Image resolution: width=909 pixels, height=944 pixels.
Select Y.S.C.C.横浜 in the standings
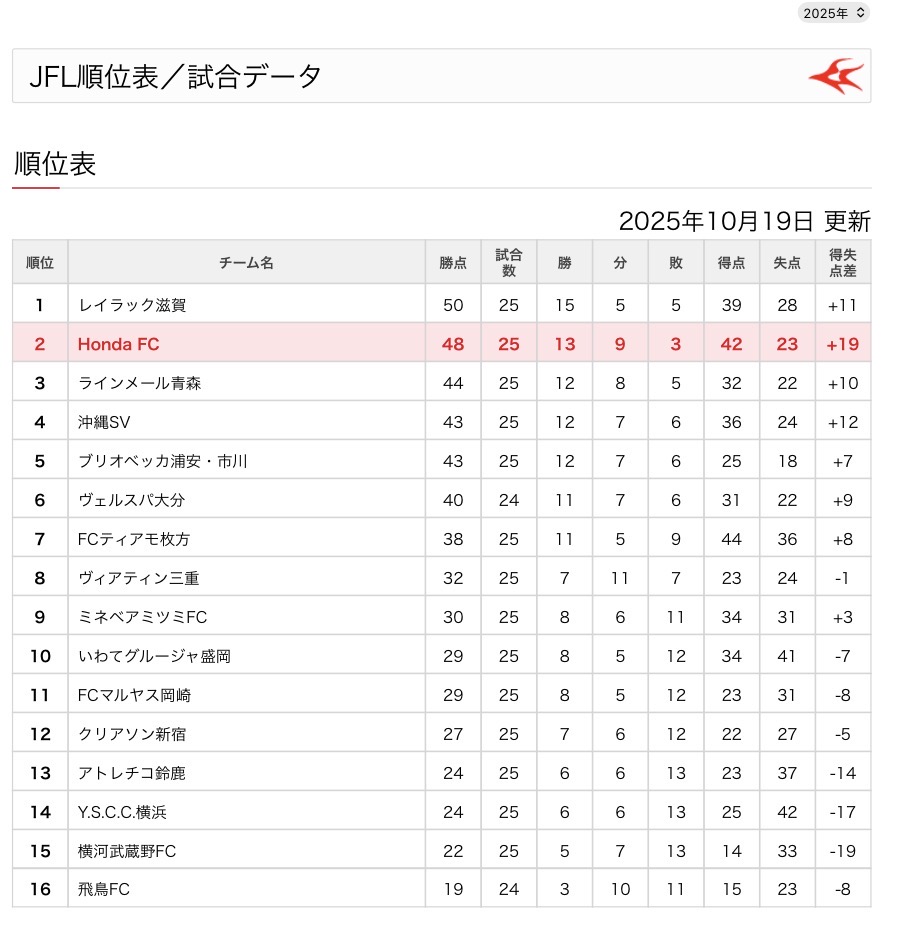tap(121, 812)
